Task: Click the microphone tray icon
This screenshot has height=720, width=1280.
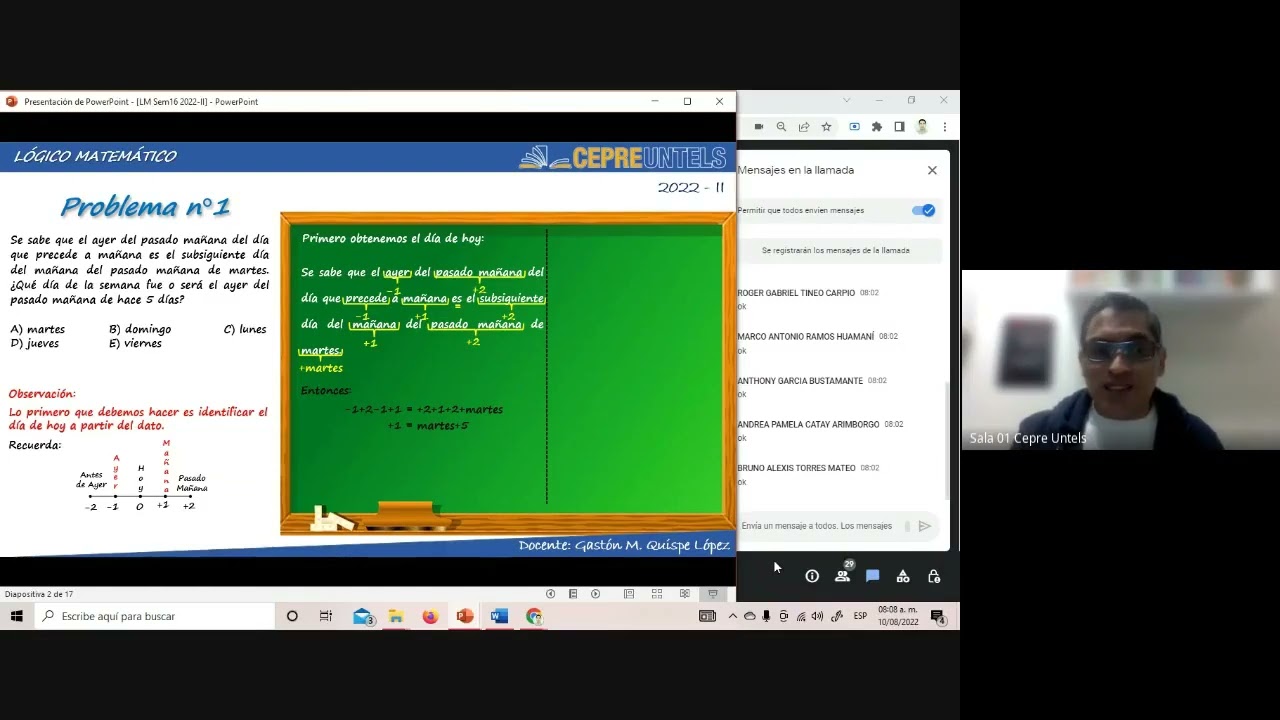Action: 766,616
